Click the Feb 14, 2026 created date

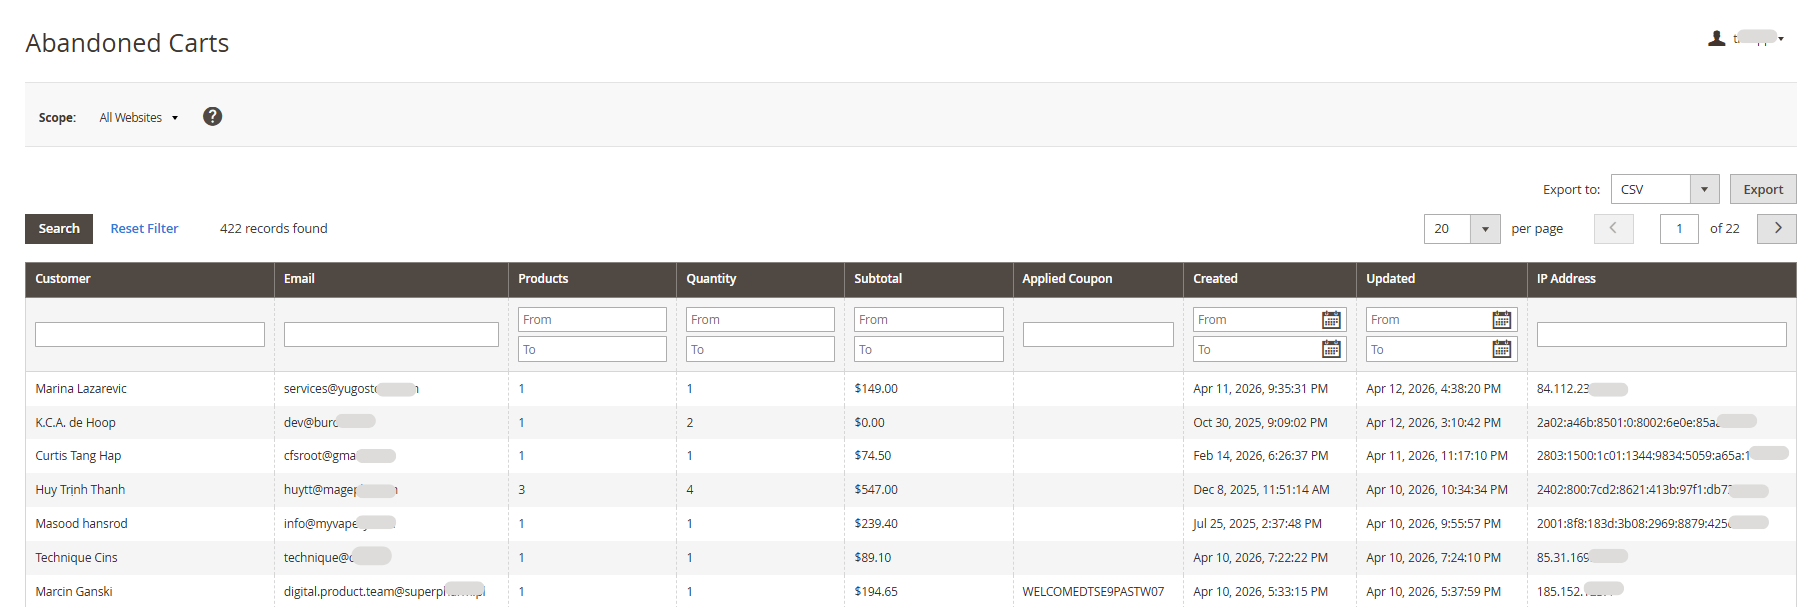(x=1261, y=456)
